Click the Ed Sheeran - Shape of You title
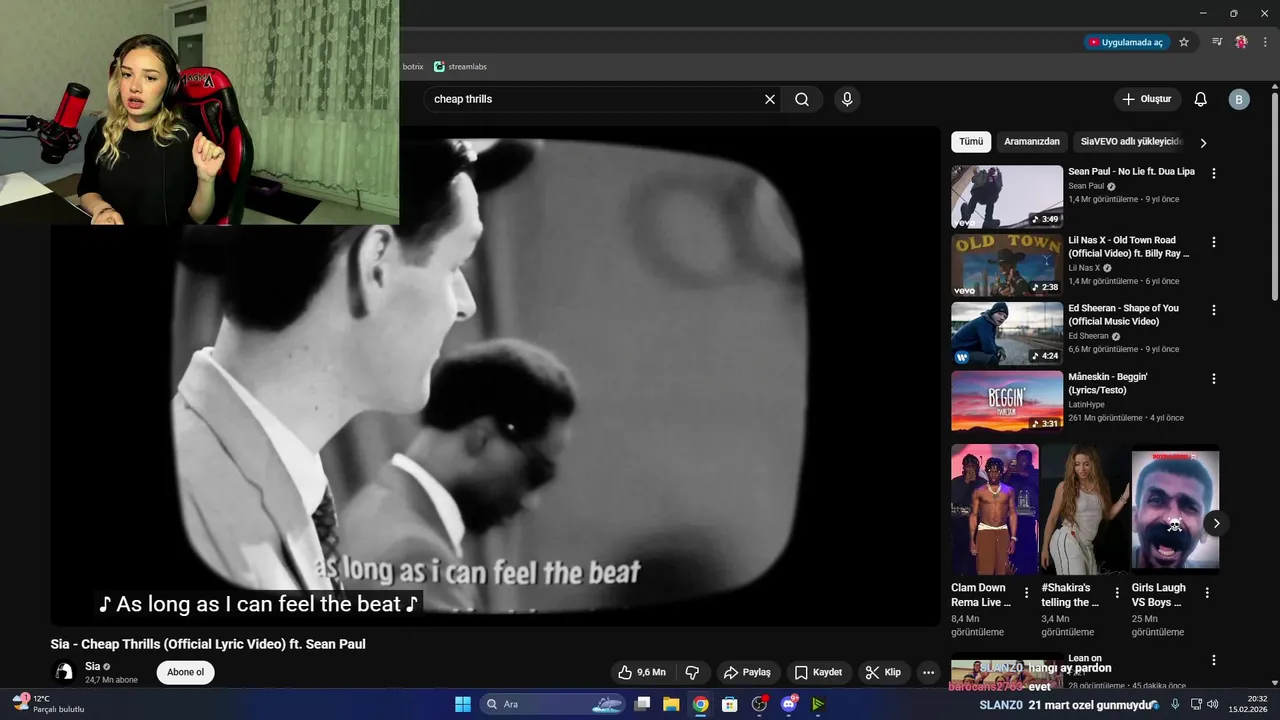 pos(1123,315)
